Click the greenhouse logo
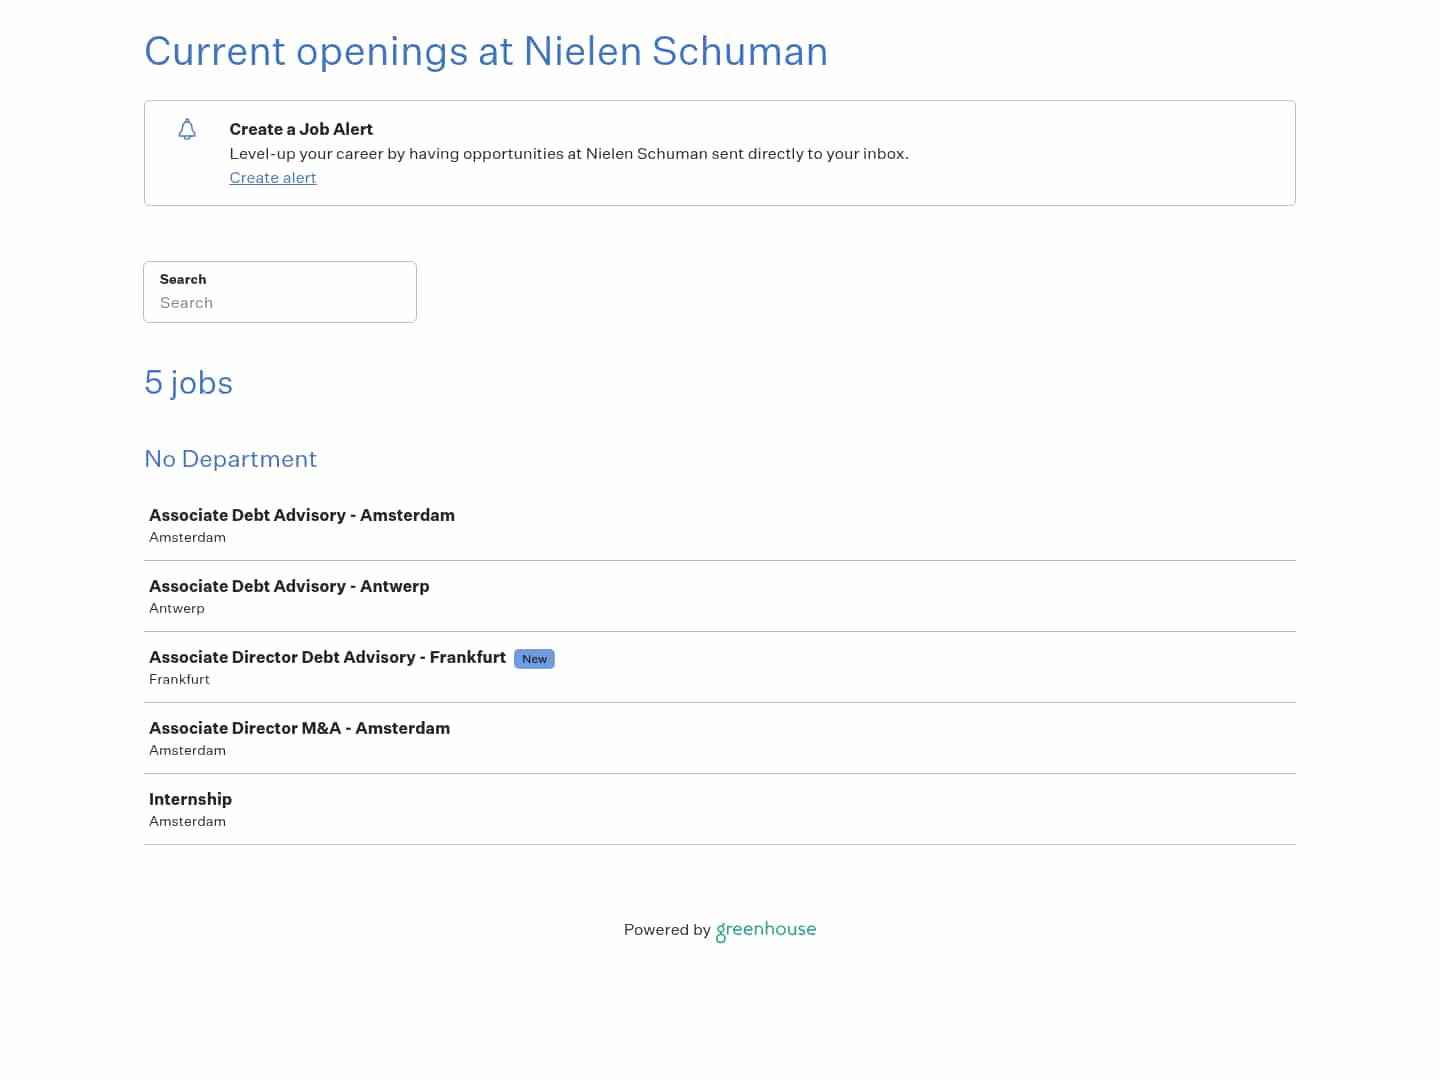This screenshot has height=1080, width=1440. 765,930
